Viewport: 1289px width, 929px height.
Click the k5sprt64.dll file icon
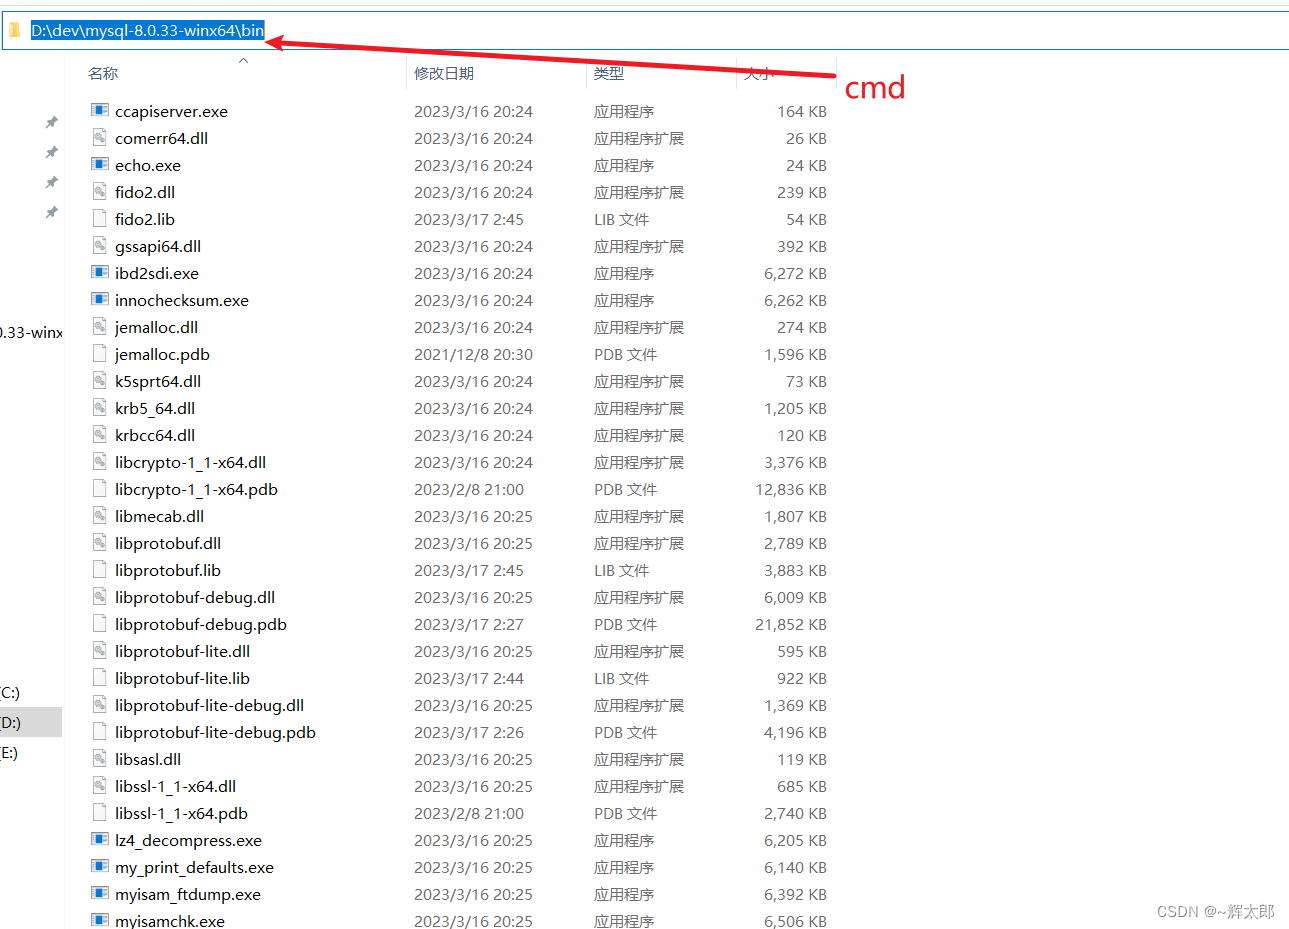point(100,380)
